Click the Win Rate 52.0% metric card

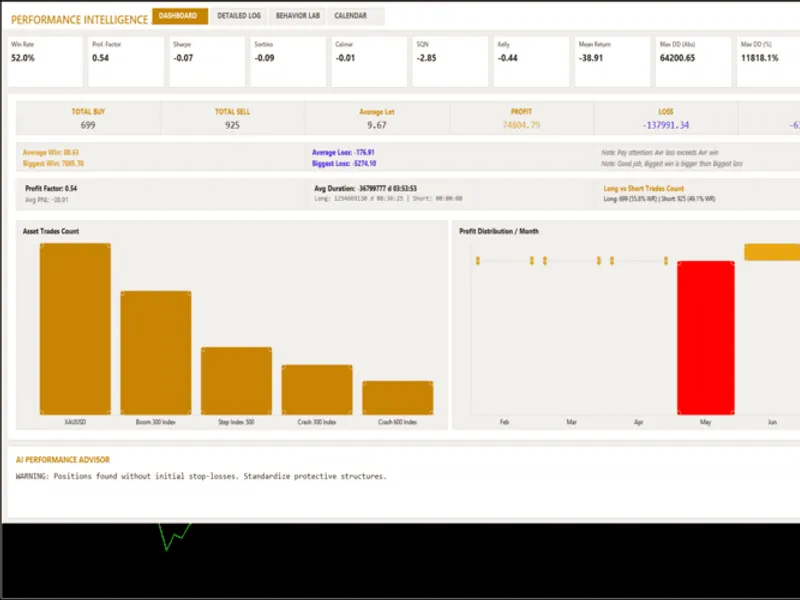point(45,61)
